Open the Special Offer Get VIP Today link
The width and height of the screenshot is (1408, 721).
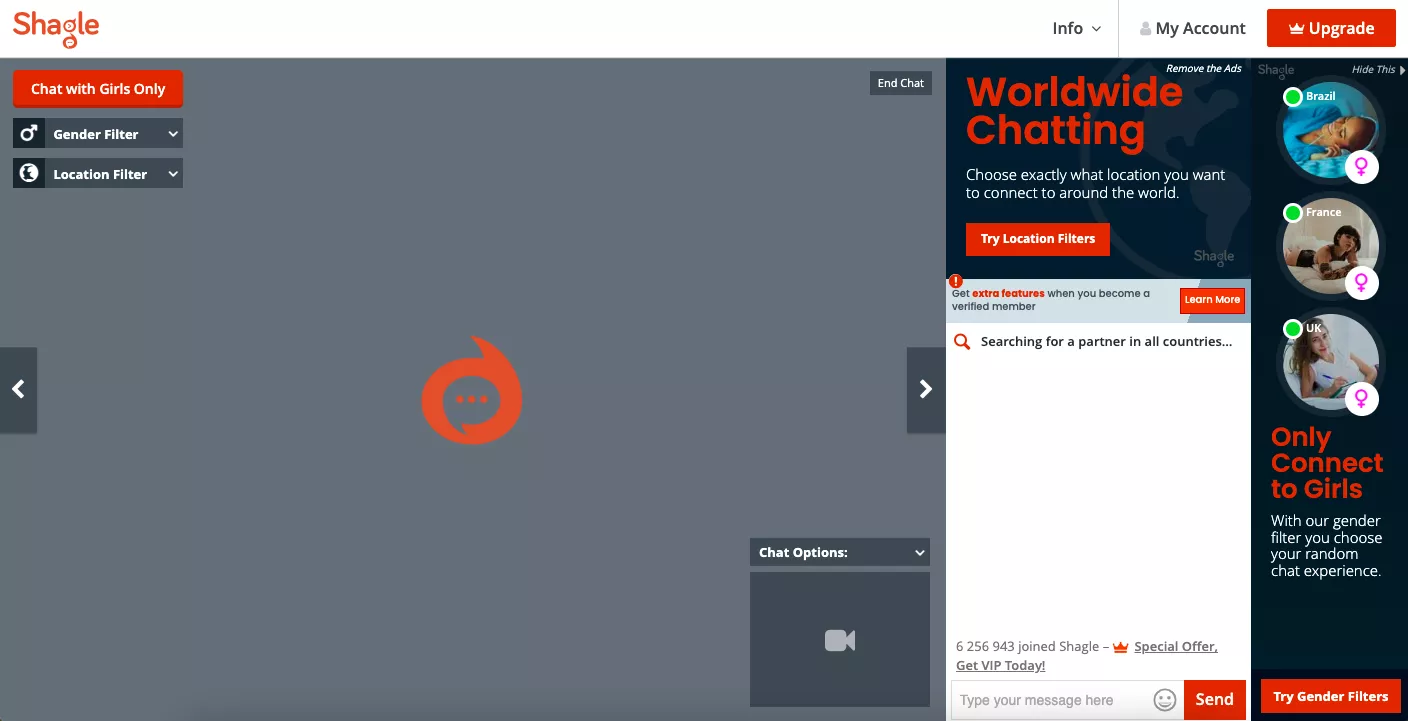tap(1087, 656)
